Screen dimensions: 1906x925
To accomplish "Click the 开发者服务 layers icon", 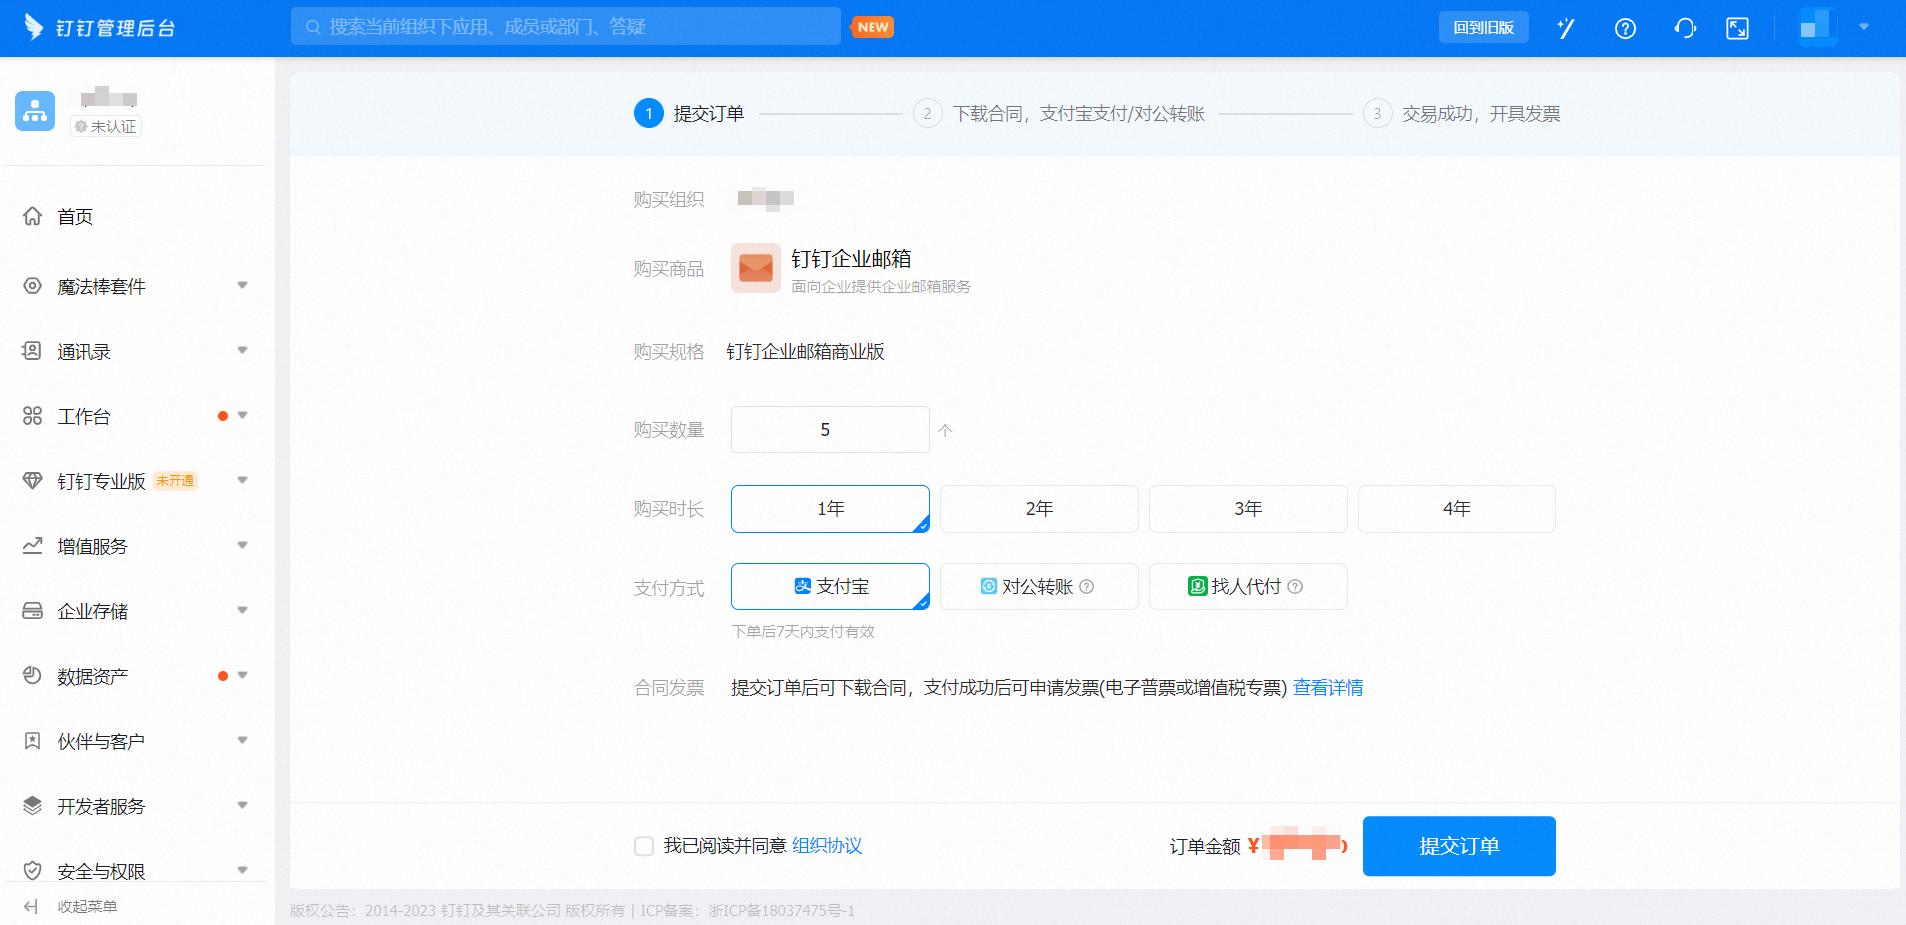I will pyautogui.click(x=32, y=806).
